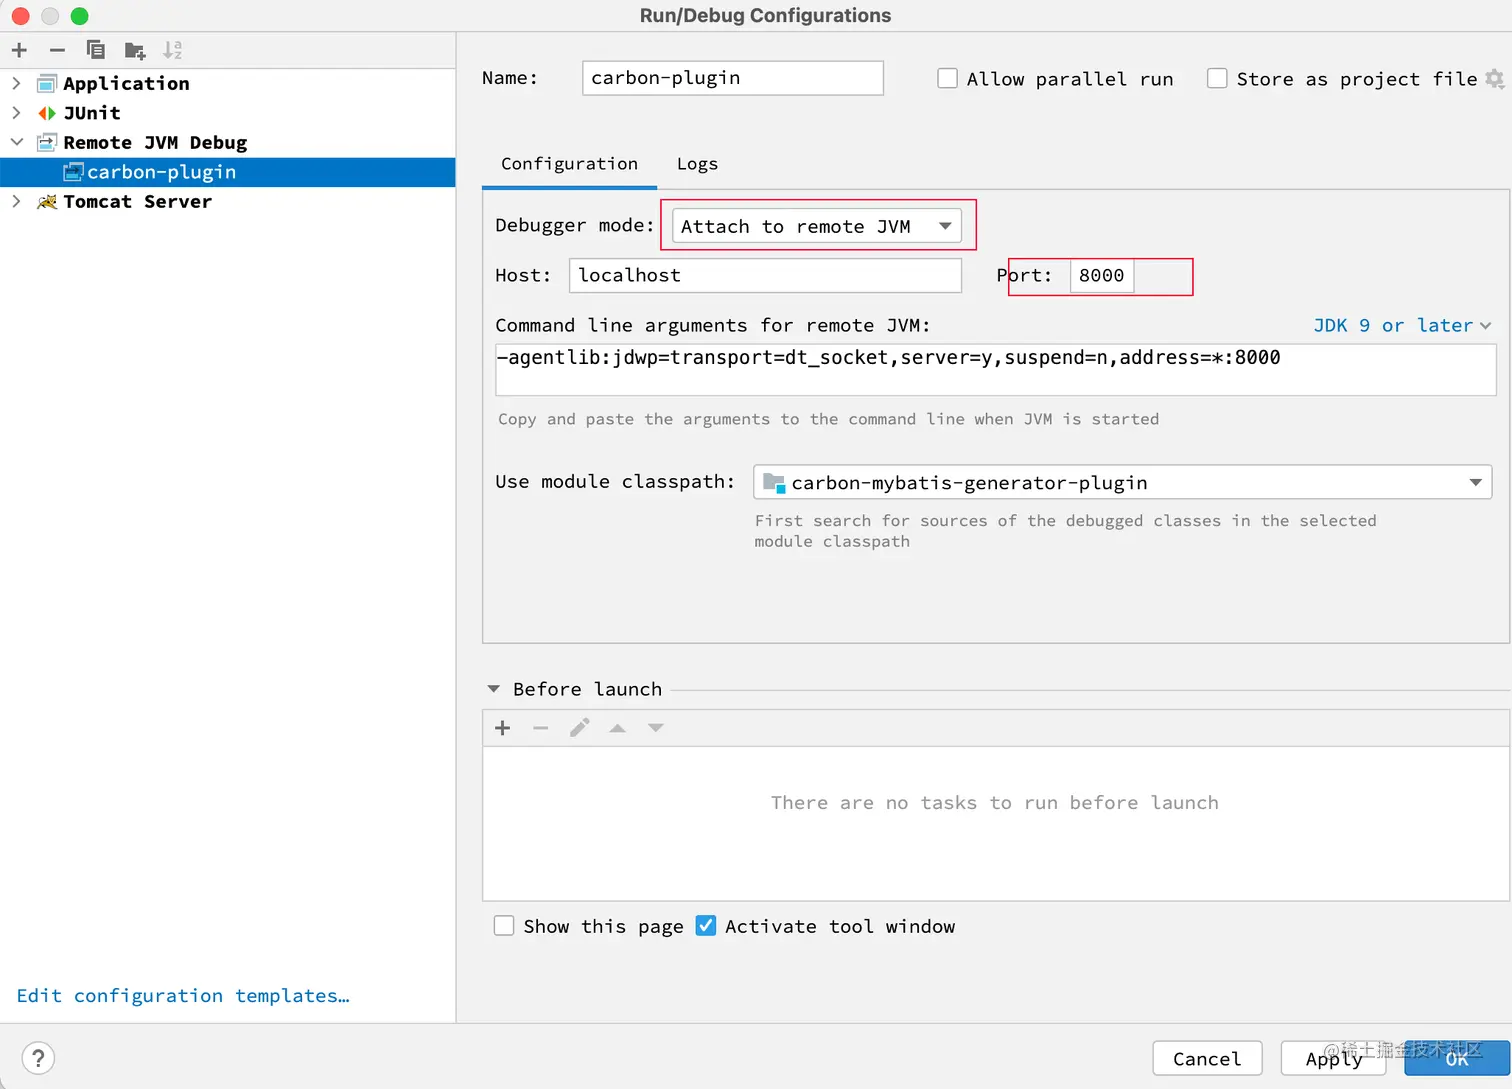This screenshot has height=1089, width=1512.
Task: Close the Run/Debug Configurations window
Action: pos(20,16)
